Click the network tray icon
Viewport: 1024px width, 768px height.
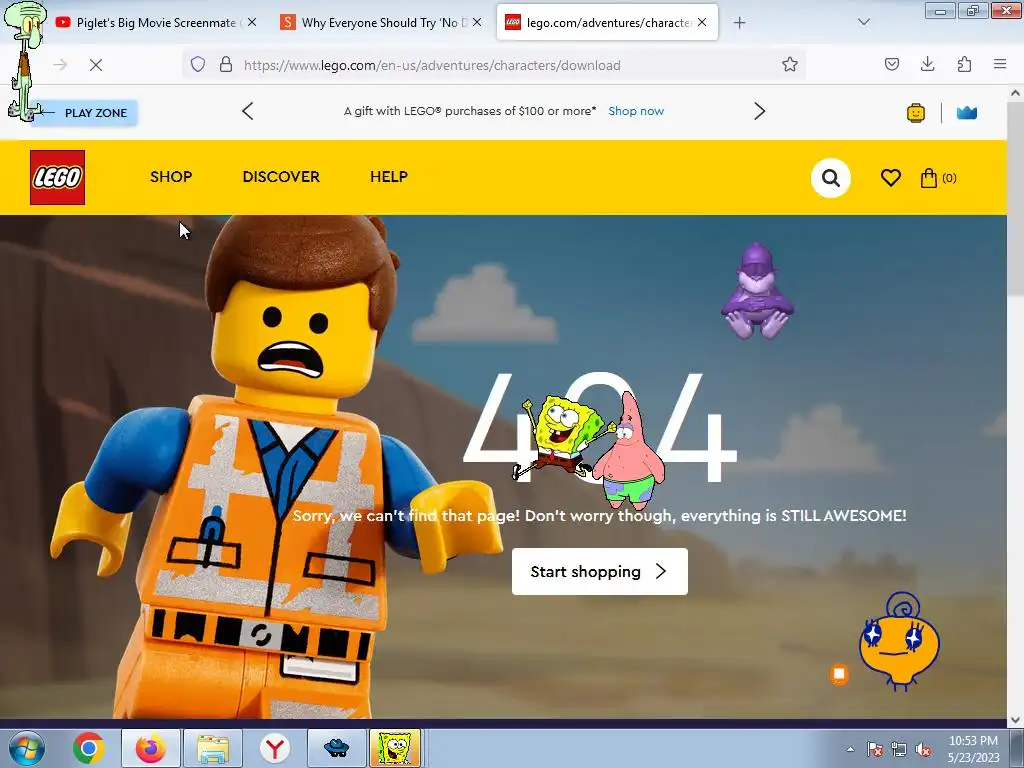(x=899, y=749)
